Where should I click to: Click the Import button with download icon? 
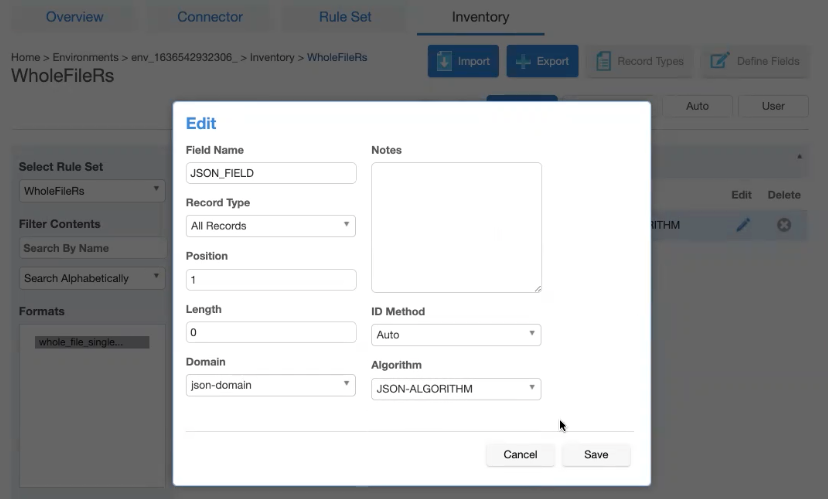pyautogui.click(x=463, y=61)
